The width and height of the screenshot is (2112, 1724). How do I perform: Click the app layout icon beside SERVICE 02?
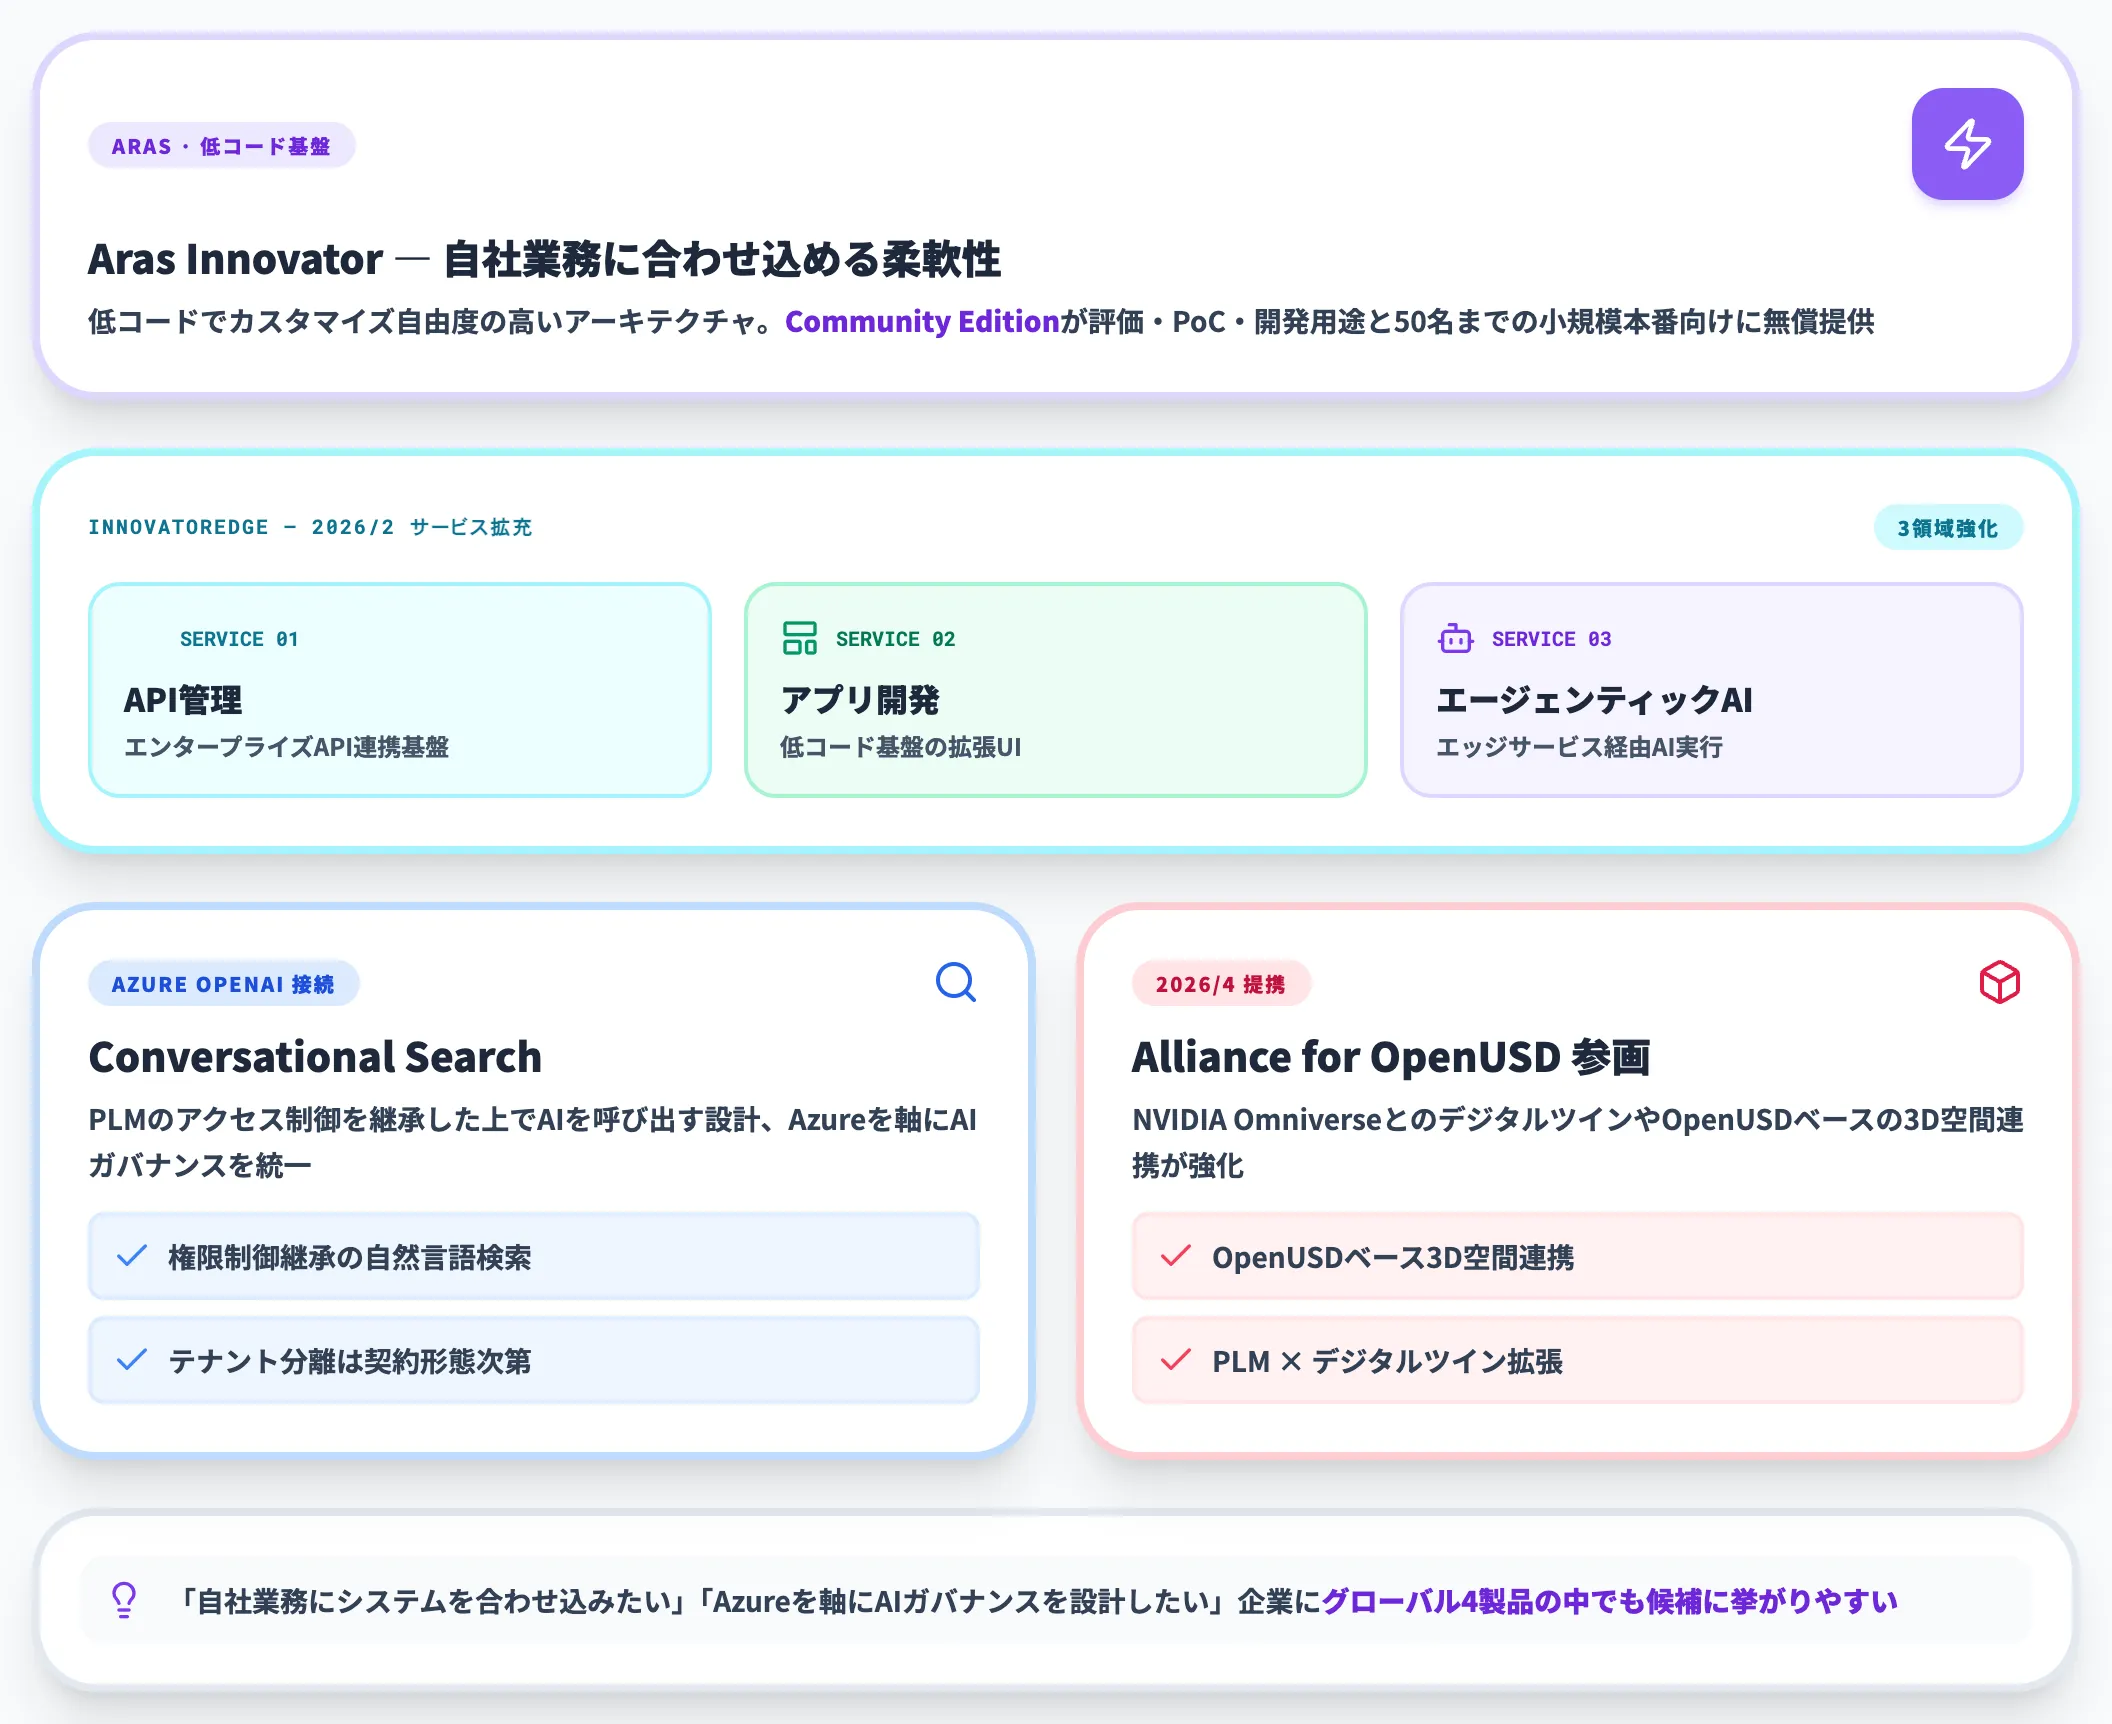(799, 638)
